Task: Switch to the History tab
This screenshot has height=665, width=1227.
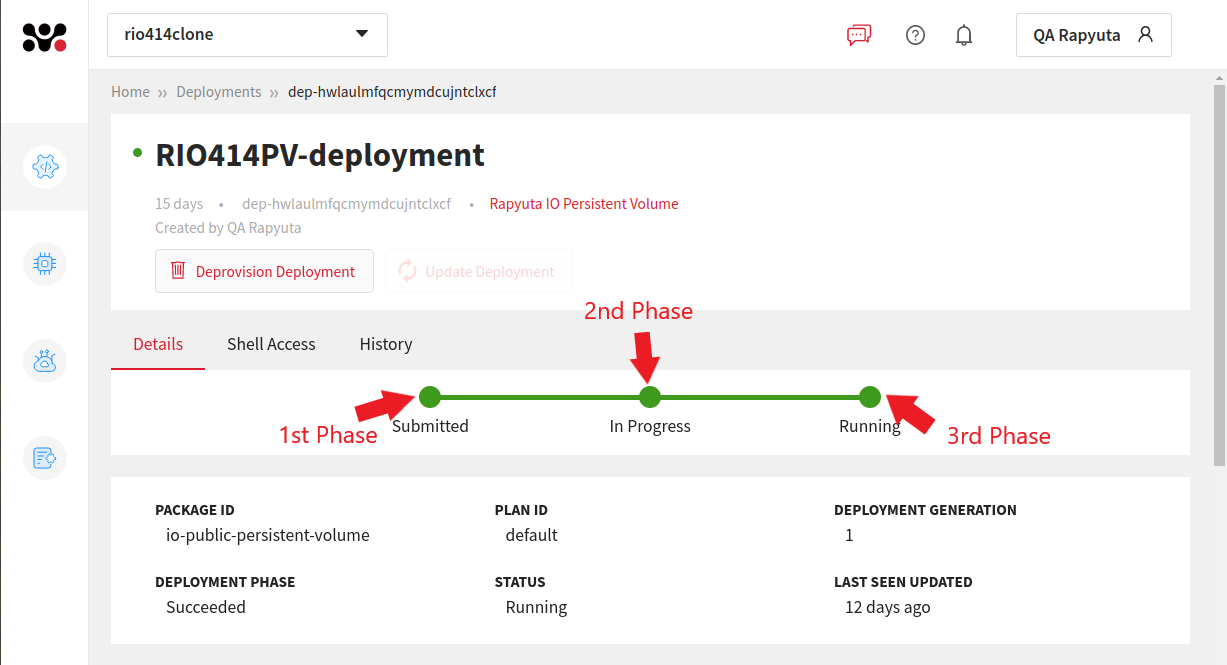Action: [x=386, y=344]
